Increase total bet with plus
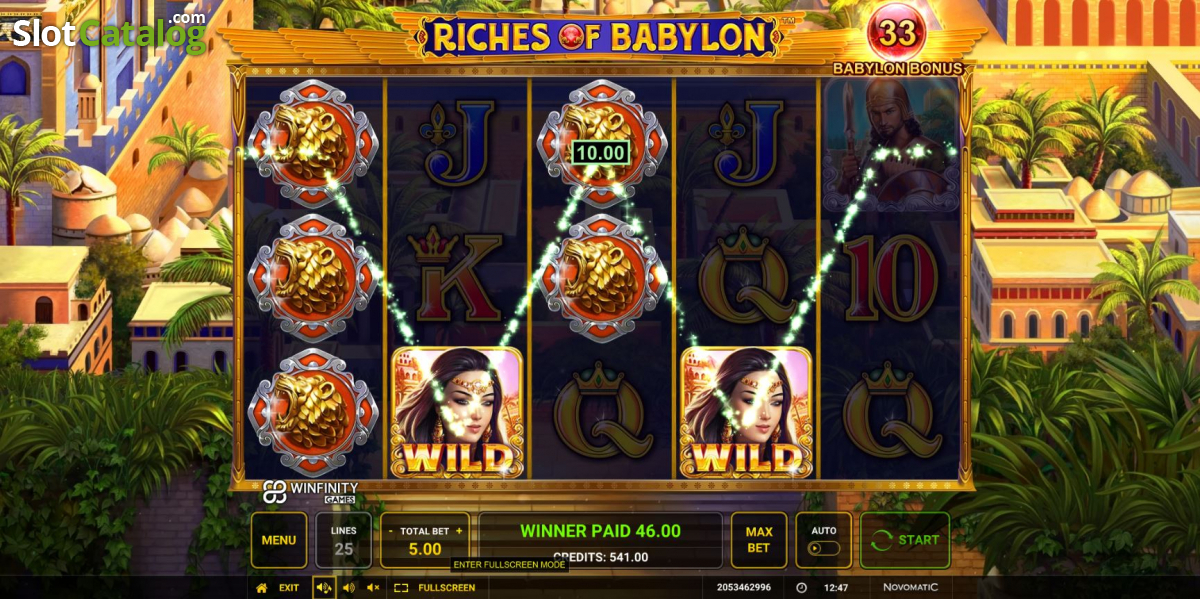The height and width of the screenshot is (599, 1200). pyautogui.click(x=459, y=531)
